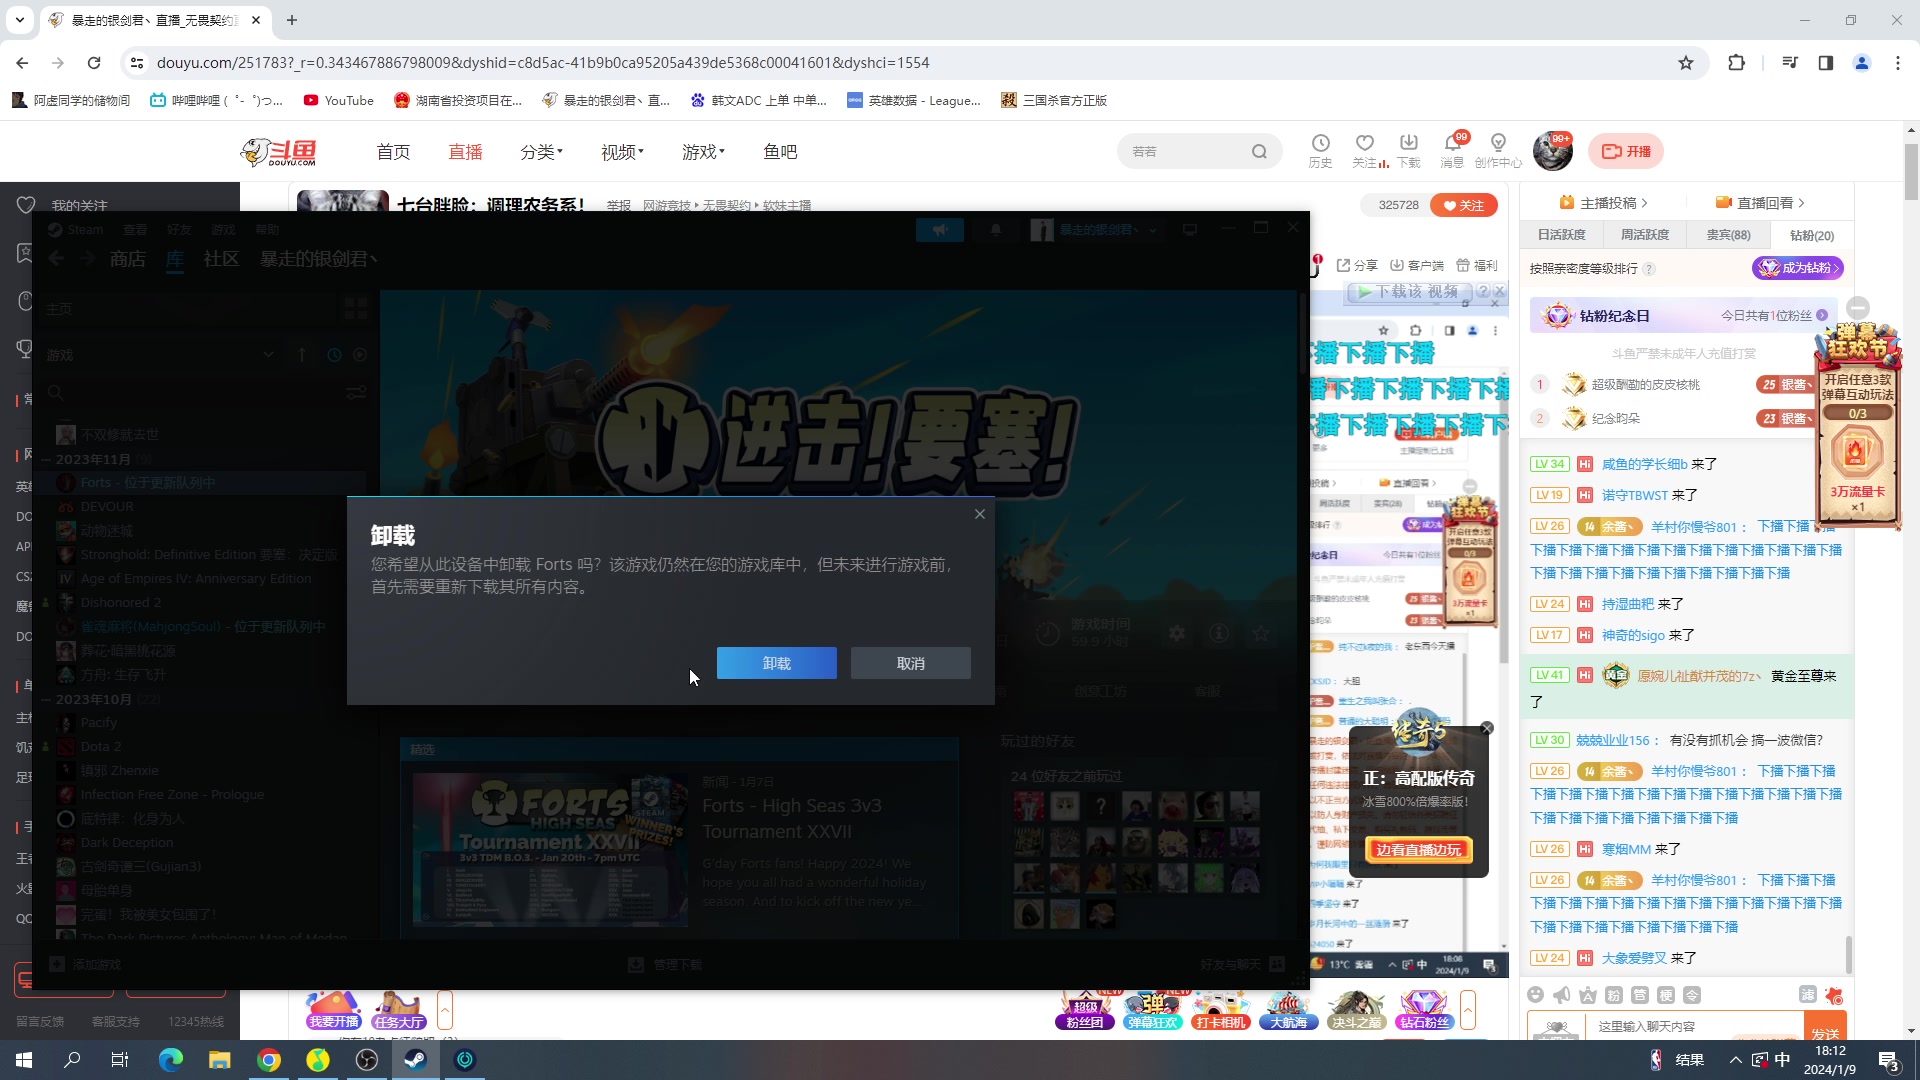
Task: Confirm uninstalling Forts with the 卸载 button
Action: click(x=776, y=662)
